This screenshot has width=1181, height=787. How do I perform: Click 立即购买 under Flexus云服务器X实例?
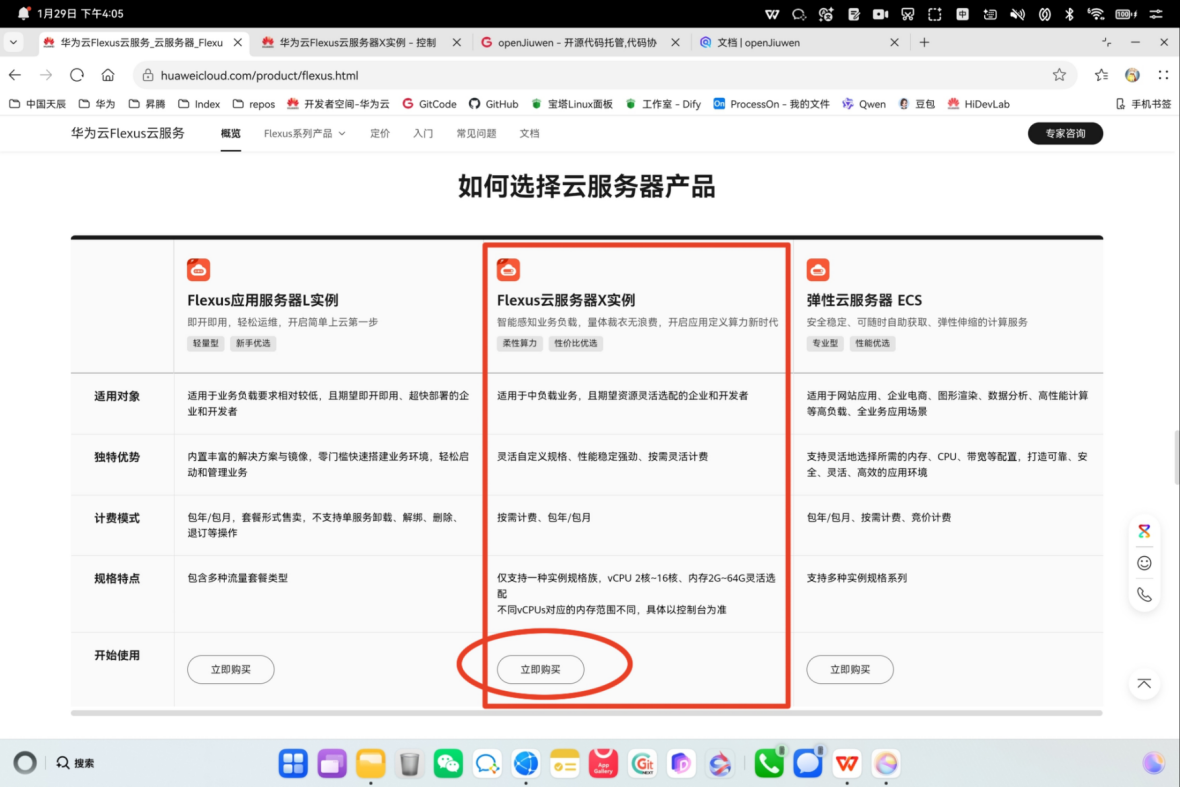540,670
